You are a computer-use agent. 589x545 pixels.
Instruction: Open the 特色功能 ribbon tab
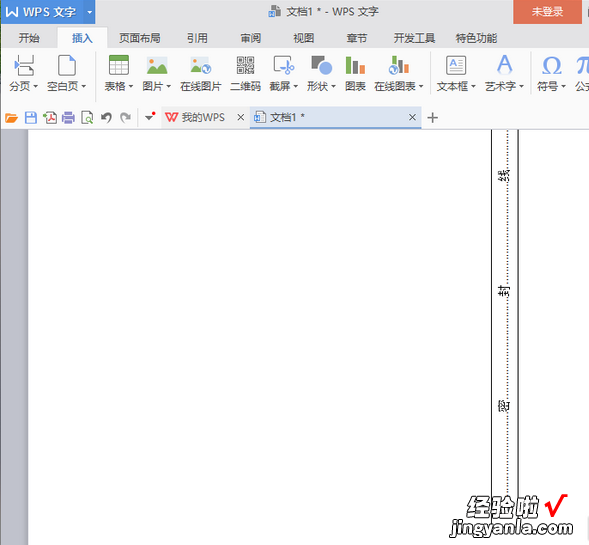click(x=476, y=38)
